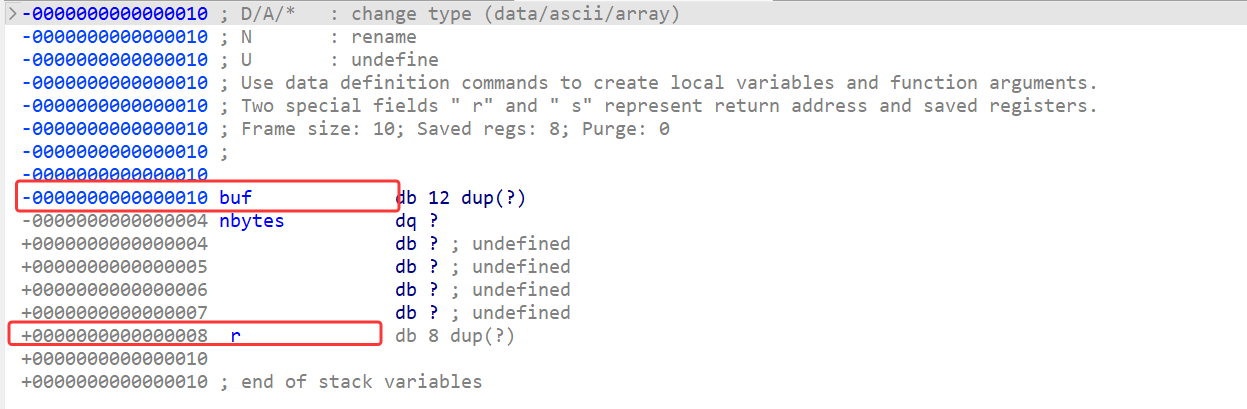Click offset -0000000000000004 beside nbytes

[115, 221]
